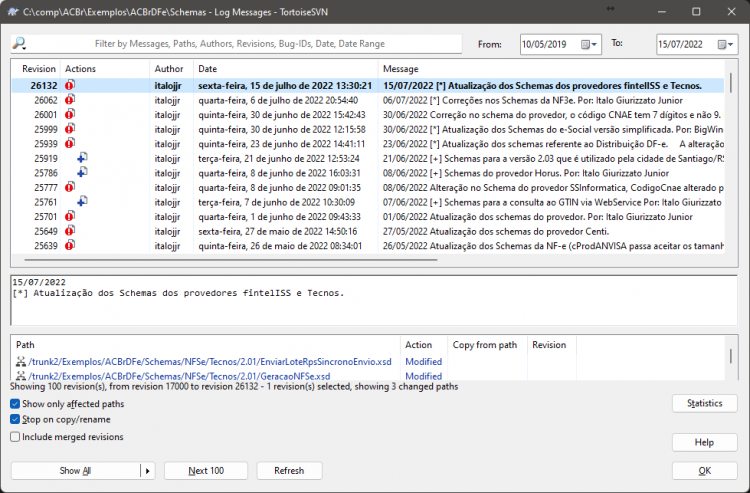Image resolution: width=750 pixels, height=493 pixels.
Task: Click the Message column header
Action: [x=550, y=69]
